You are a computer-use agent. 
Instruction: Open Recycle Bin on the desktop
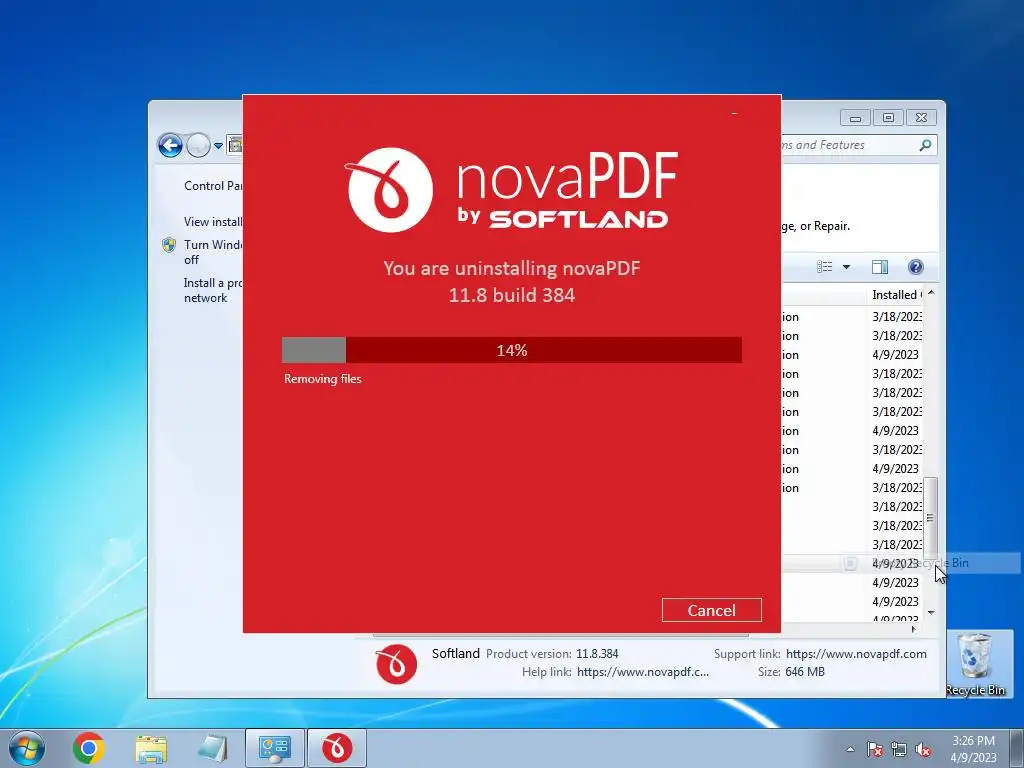(975, 665)
